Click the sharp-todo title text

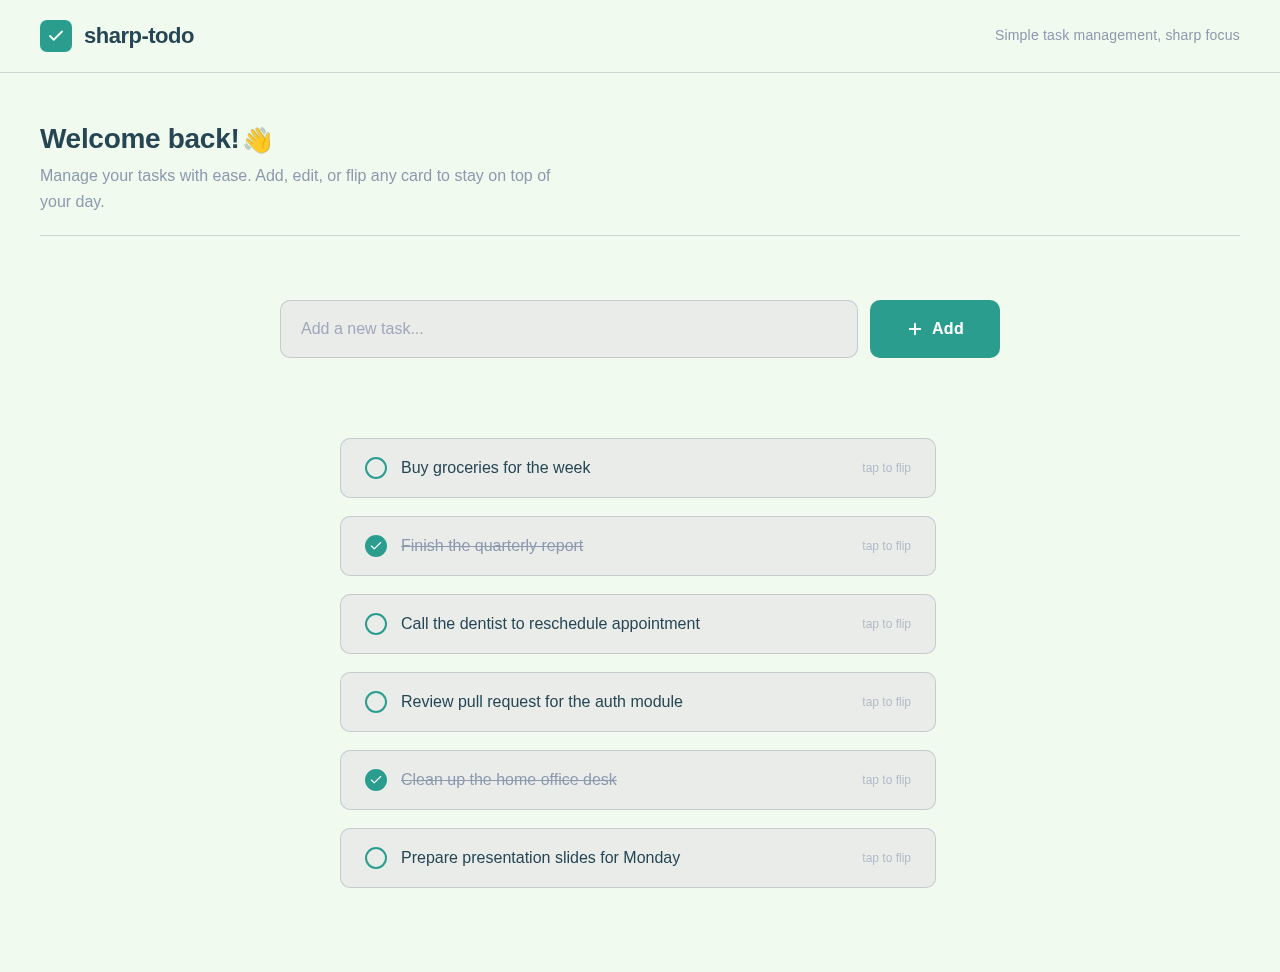[x=139, y=36]
